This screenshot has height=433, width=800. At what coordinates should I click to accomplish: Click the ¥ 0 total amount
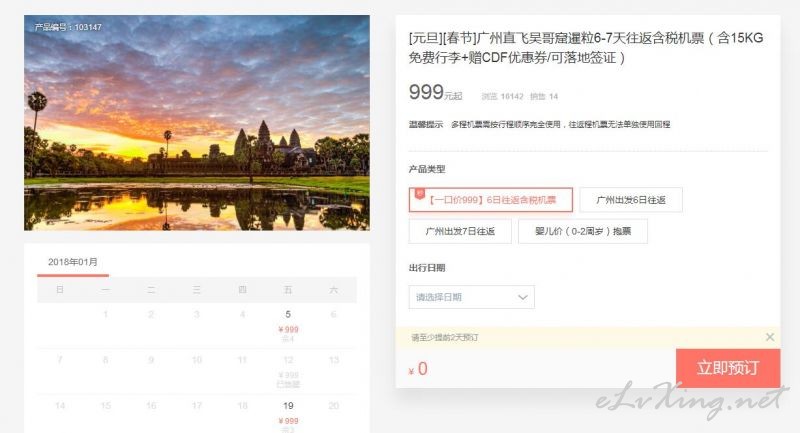(418, 369)
